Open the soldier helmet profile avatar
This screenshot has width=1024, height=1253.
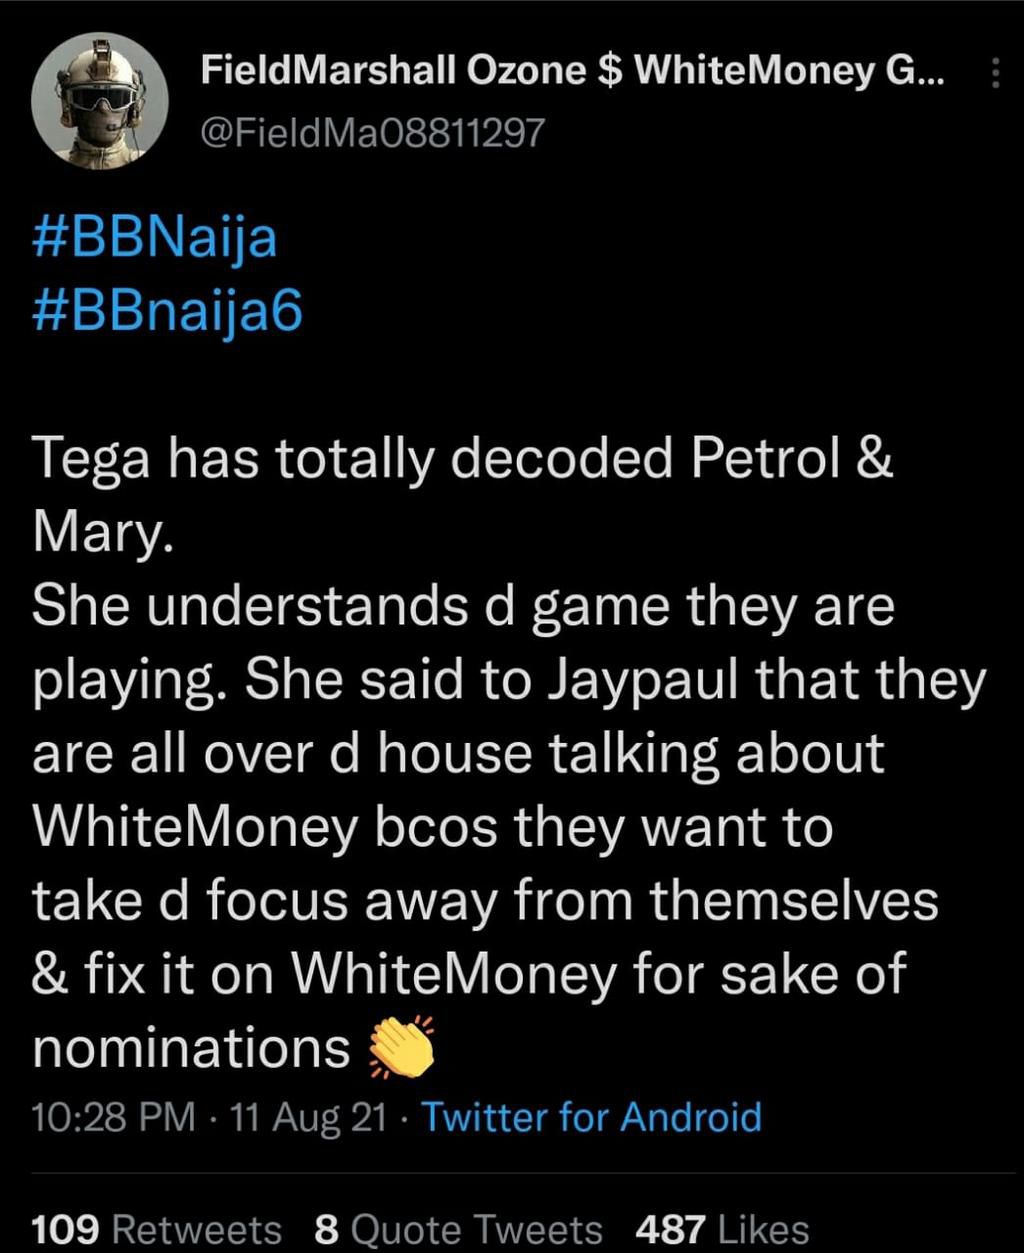[x=100, y=100]
